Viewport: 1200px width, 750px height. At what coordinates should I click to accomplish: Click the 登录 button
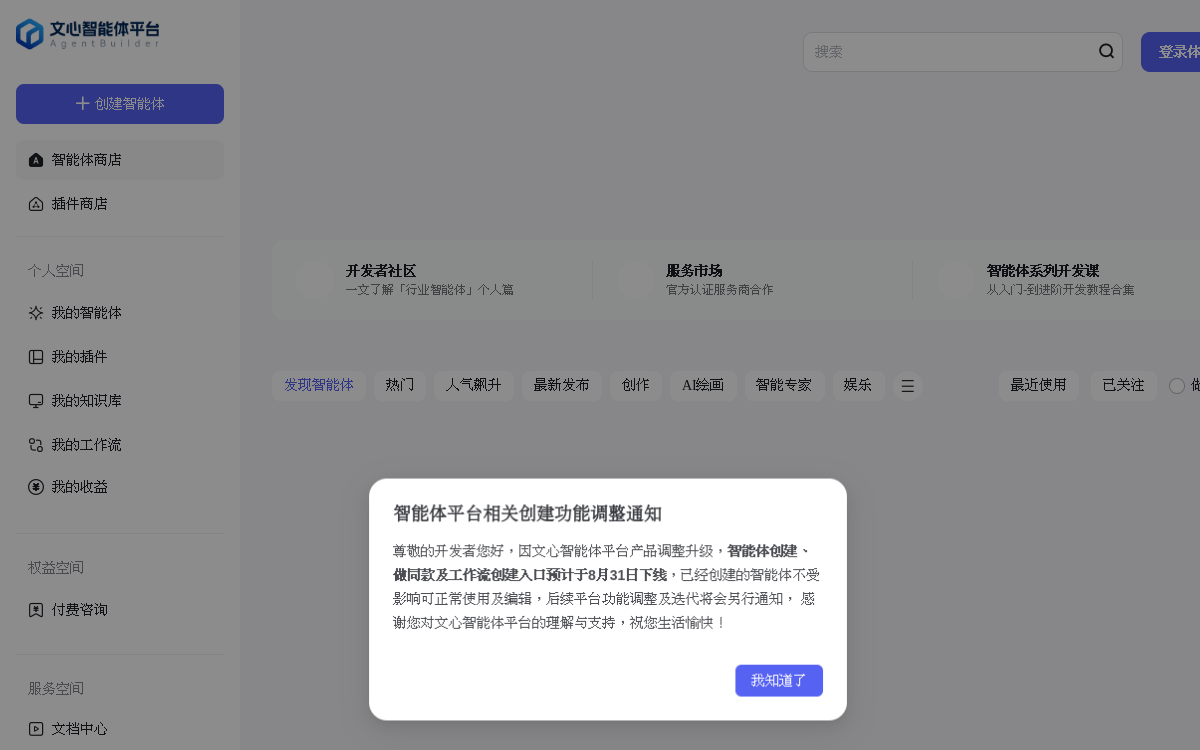point(1171,52)
